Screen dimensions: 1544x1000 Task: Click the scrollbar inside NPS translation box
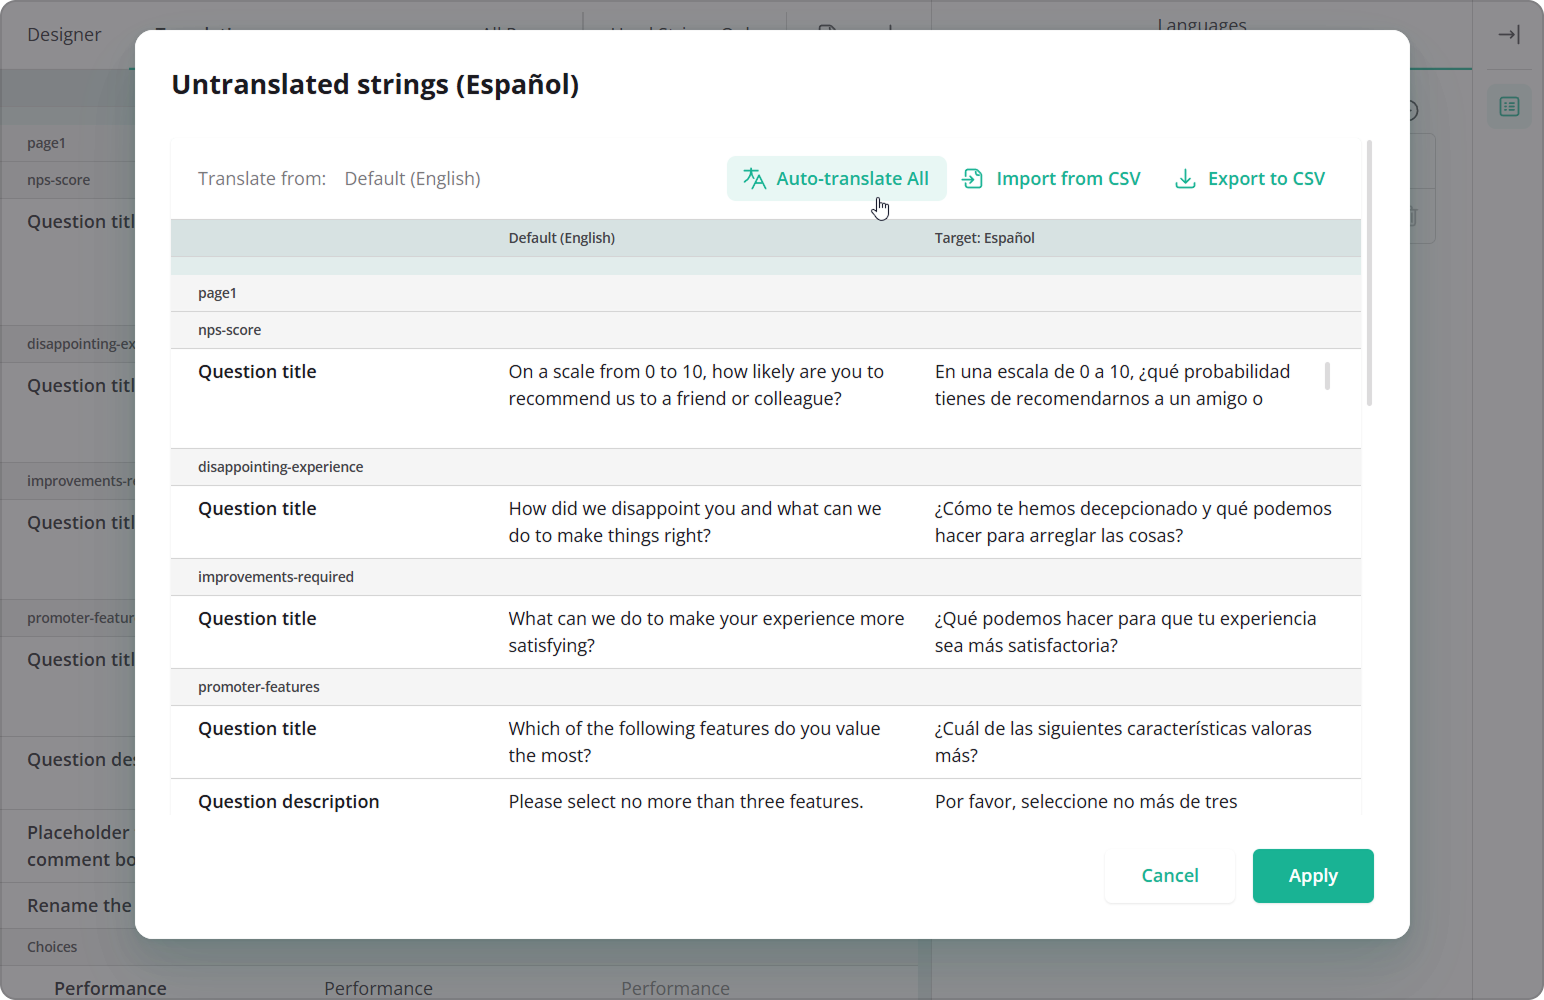point(1327,376)
